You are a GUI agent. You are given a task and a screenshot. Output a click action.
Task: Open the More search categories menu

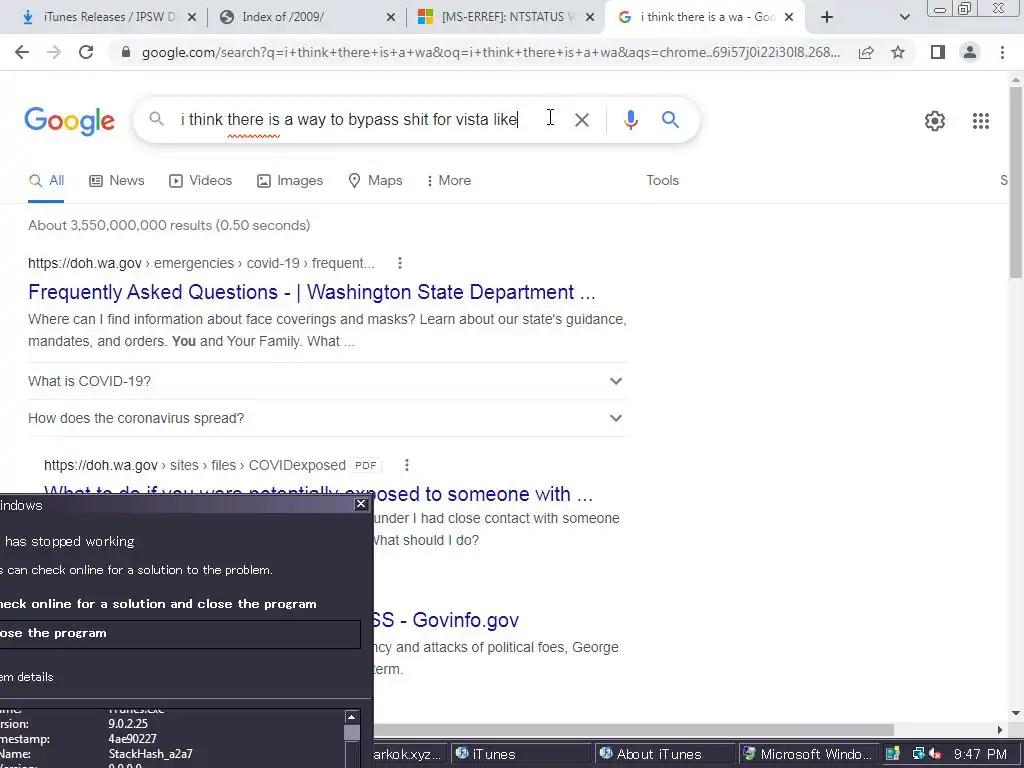tap(449, 181)
